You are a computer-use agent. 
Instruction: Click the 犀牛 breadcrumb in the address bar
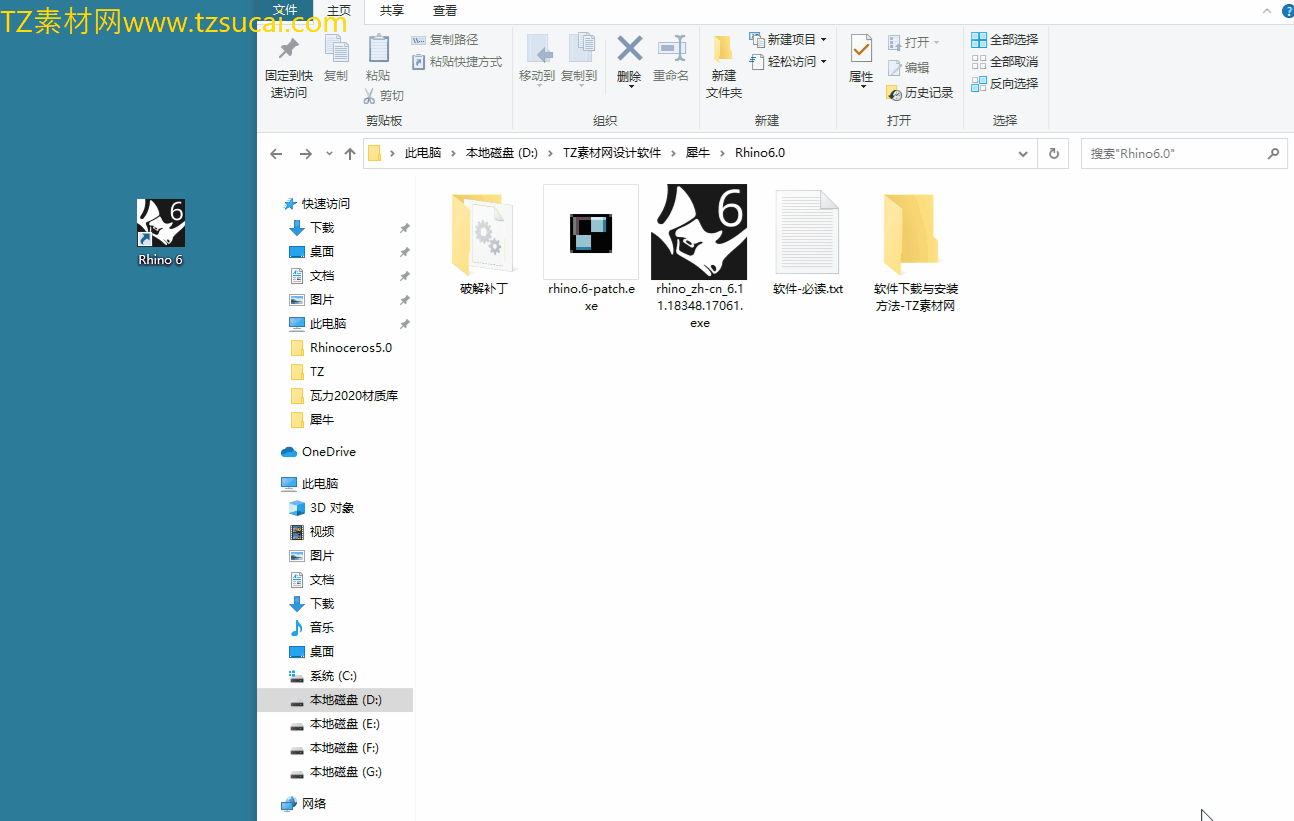[697, 153]
